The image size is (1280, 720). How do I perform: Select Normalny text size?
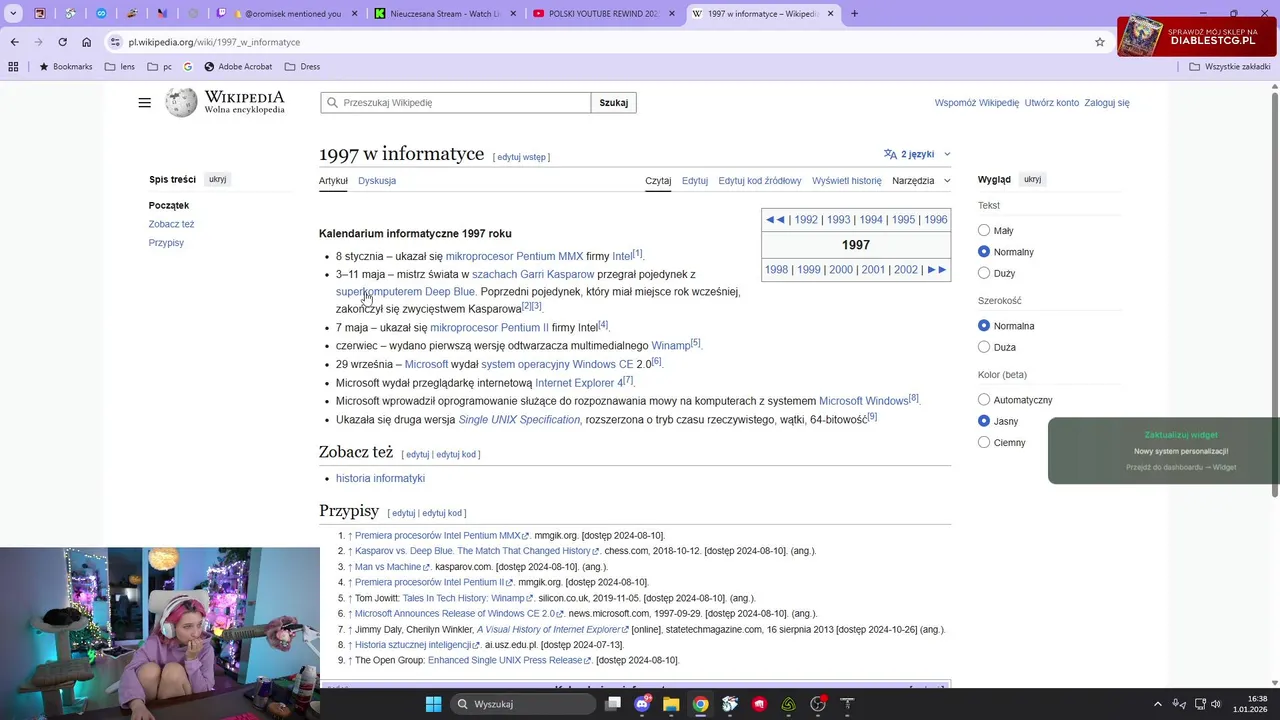click(x=984, y=252)
